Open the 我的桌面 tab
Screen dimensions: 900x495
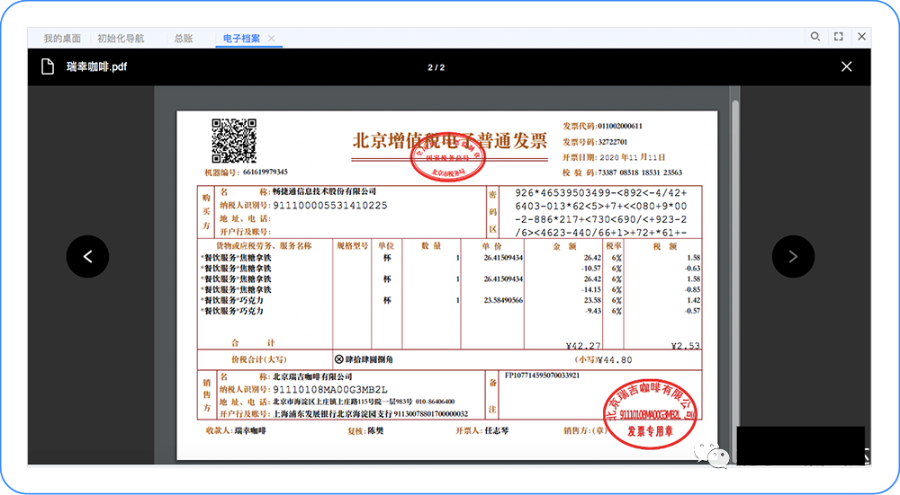[62, 38]
